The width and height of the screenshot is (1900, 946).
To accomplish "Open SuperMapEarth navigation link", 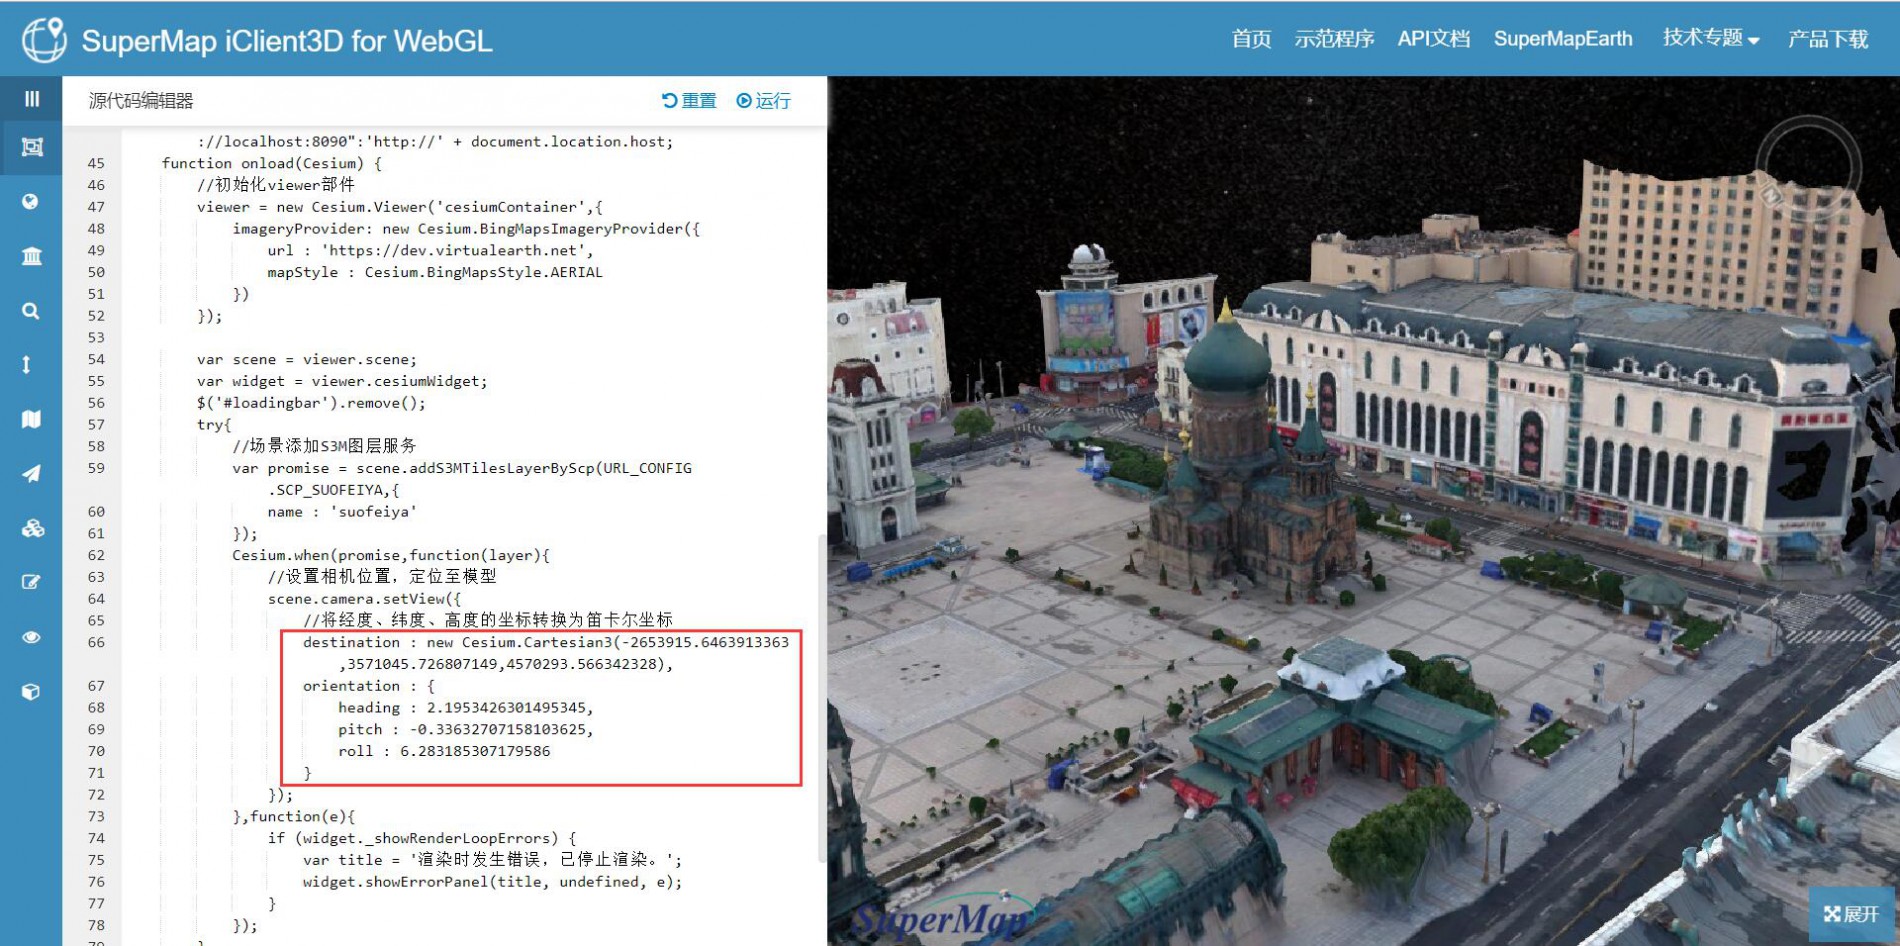I will click(1563, 39).
